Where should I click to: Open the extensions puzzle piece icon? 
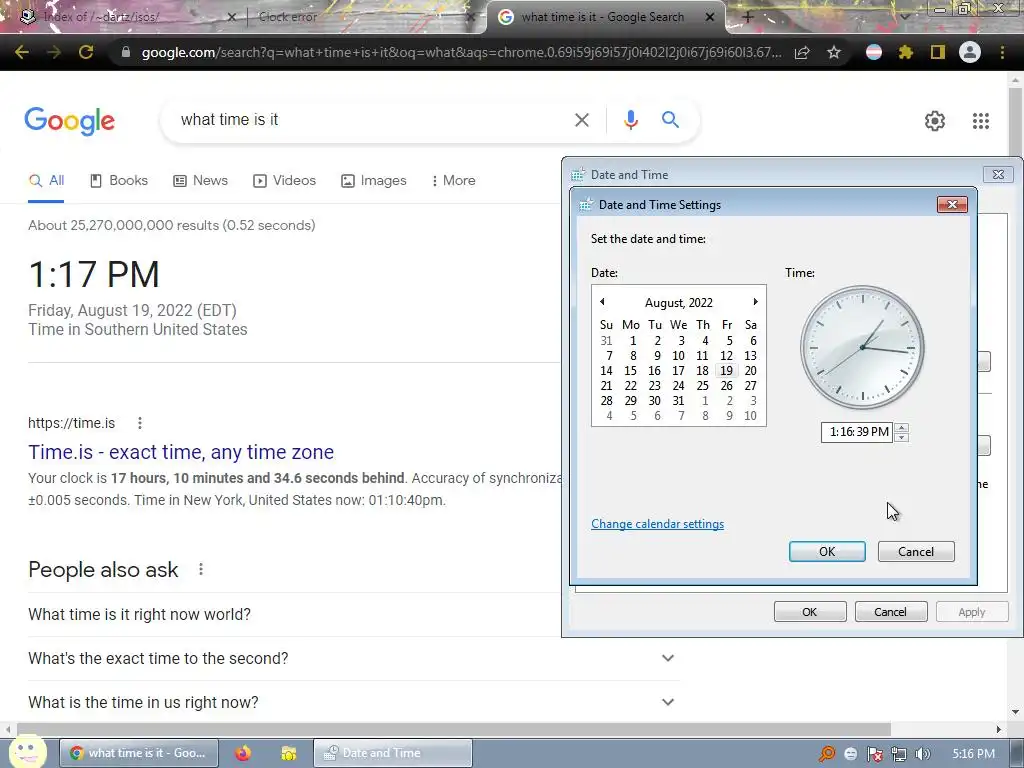pos(906,52)
